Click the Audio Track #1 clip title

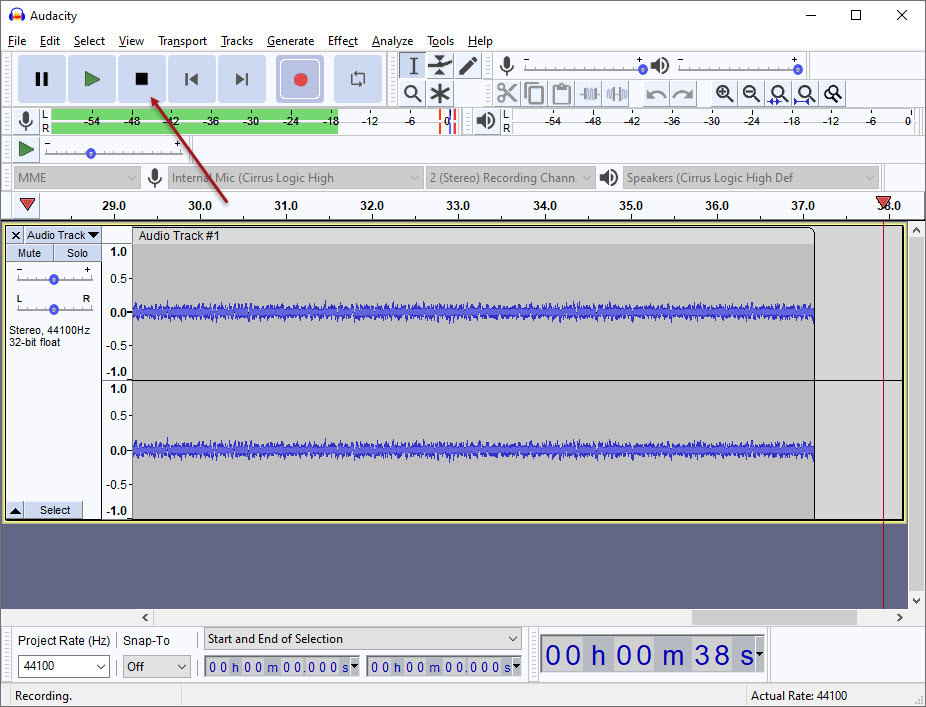[179, 236]
